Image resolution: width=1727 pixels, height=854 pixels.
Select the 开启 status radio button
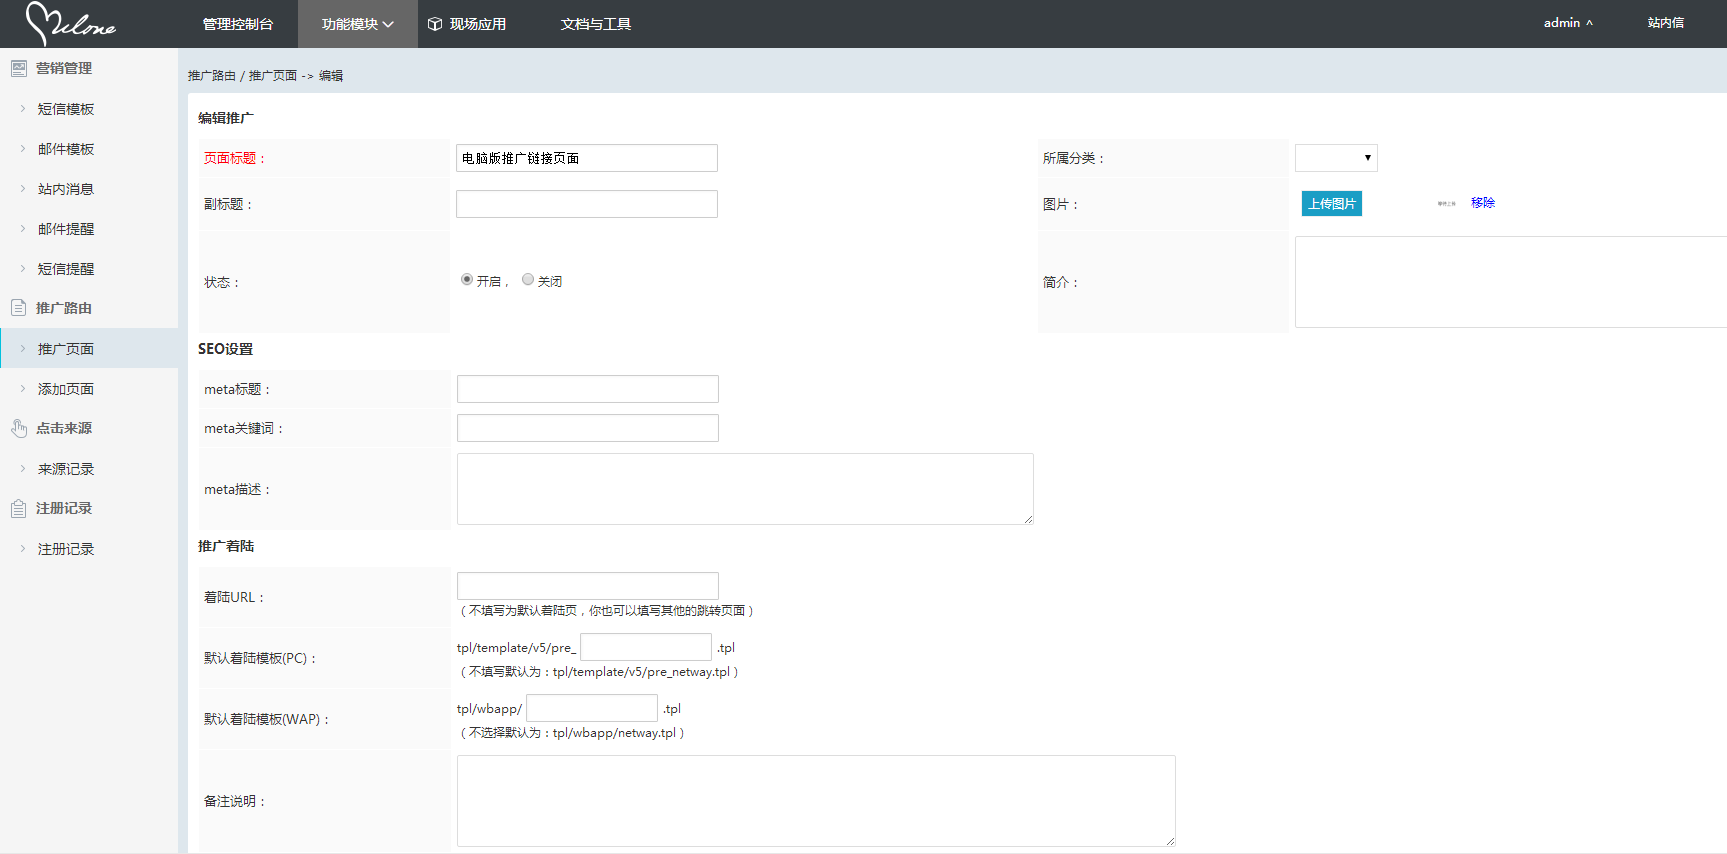tap(467, 280)
